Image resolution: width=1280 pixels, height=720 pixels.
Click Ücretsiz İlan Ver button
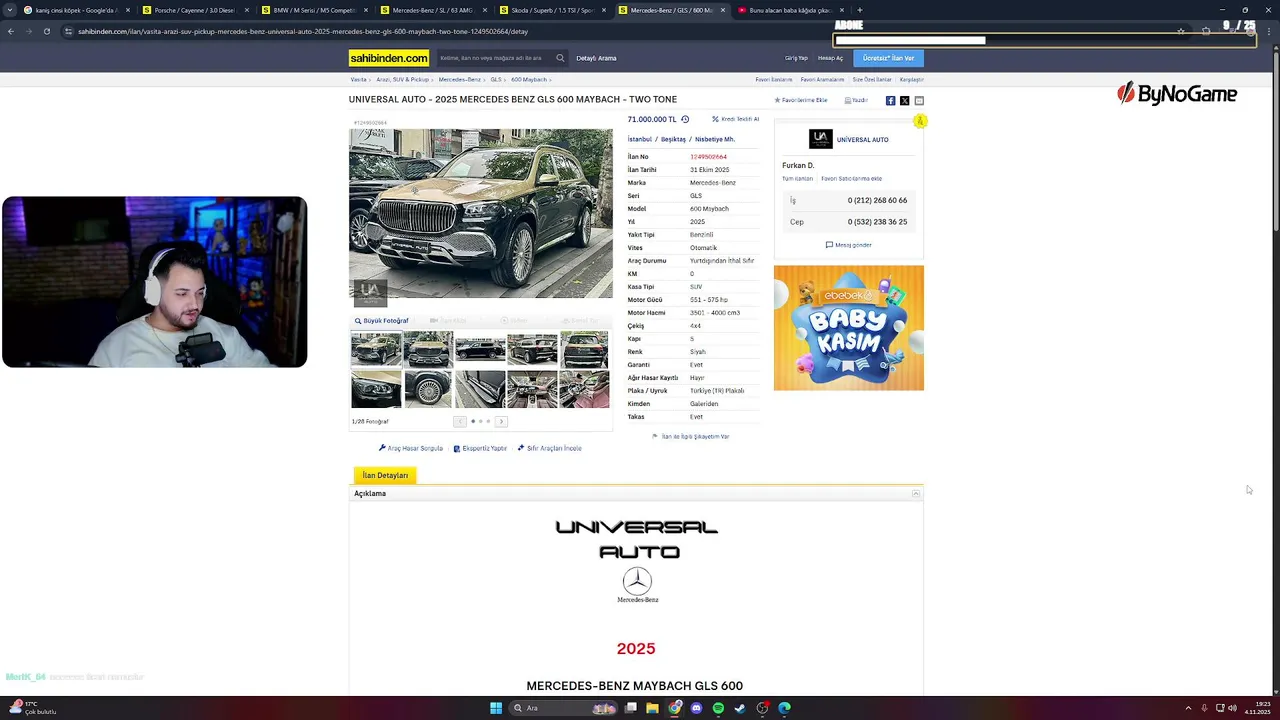(888, 58)
